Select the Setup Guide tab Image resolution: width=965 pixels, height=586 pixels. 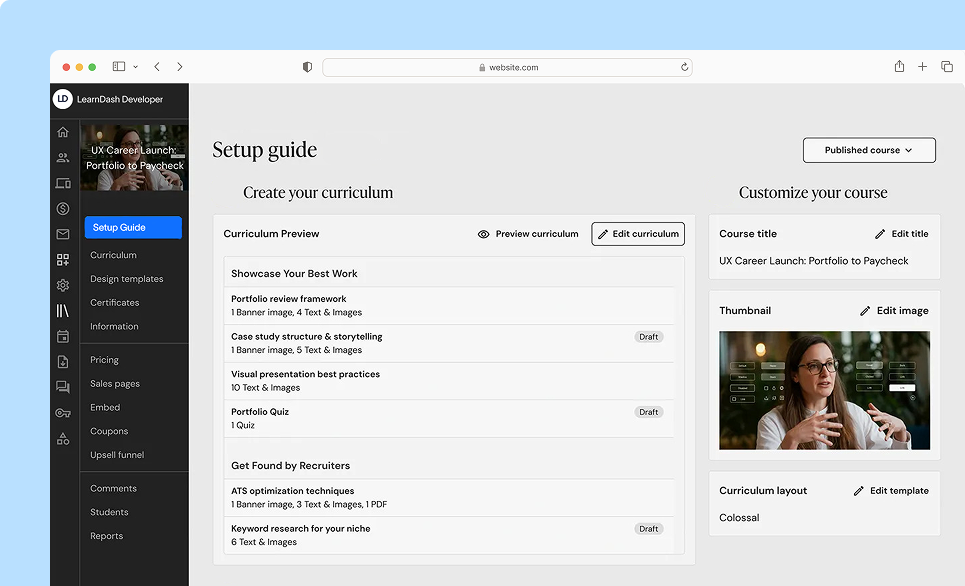point(133,228)
